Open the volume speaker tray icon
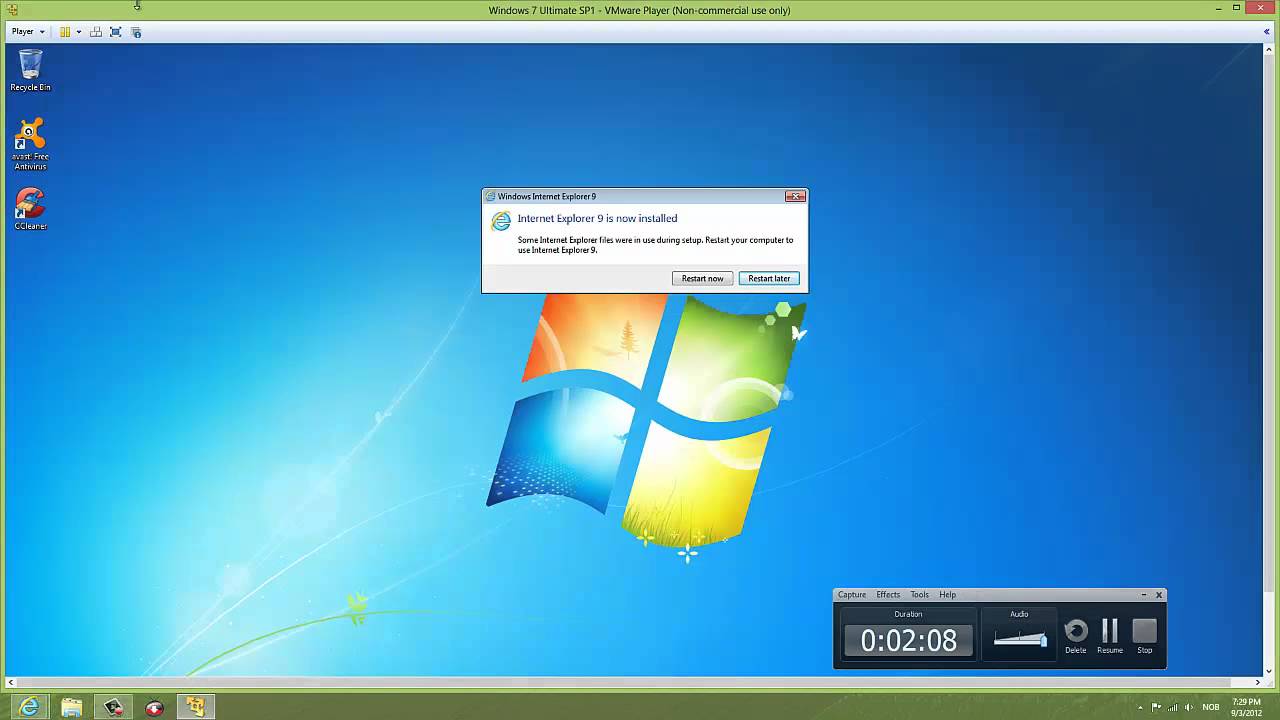The width and height of the screenshot is (1280, 720). pos(1189,707)
